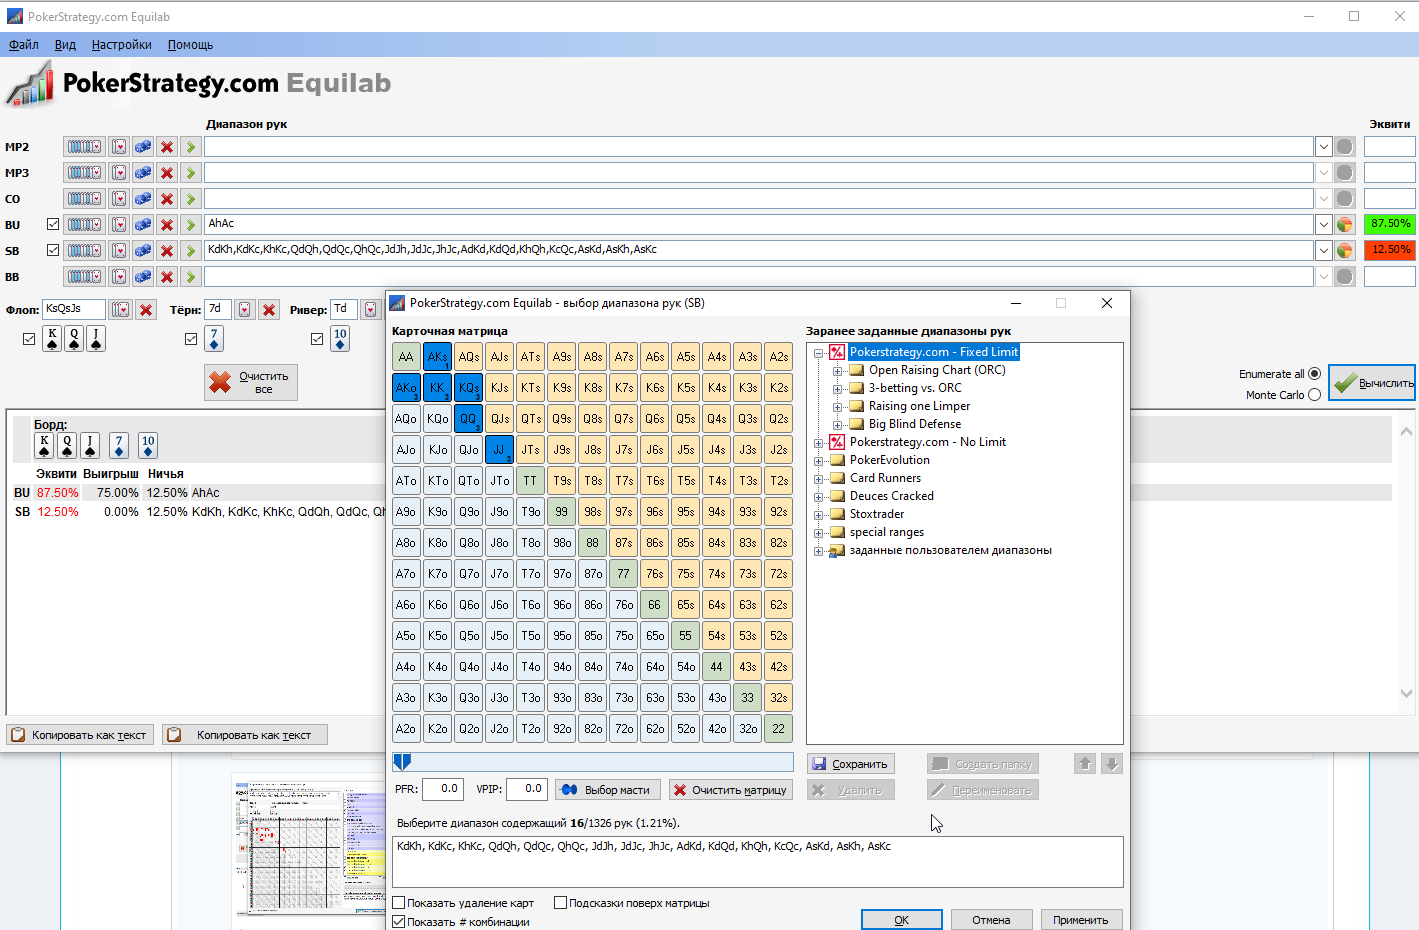Clear the turn card with red X
The image size is (1419, 930).
[268, 310]
